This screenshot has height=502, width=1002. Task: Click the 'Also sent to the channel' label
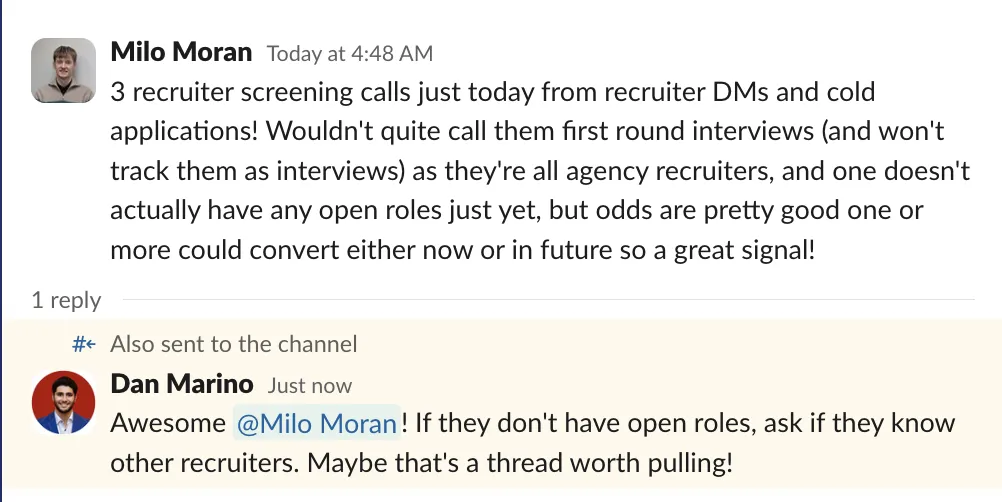[233, 344]
